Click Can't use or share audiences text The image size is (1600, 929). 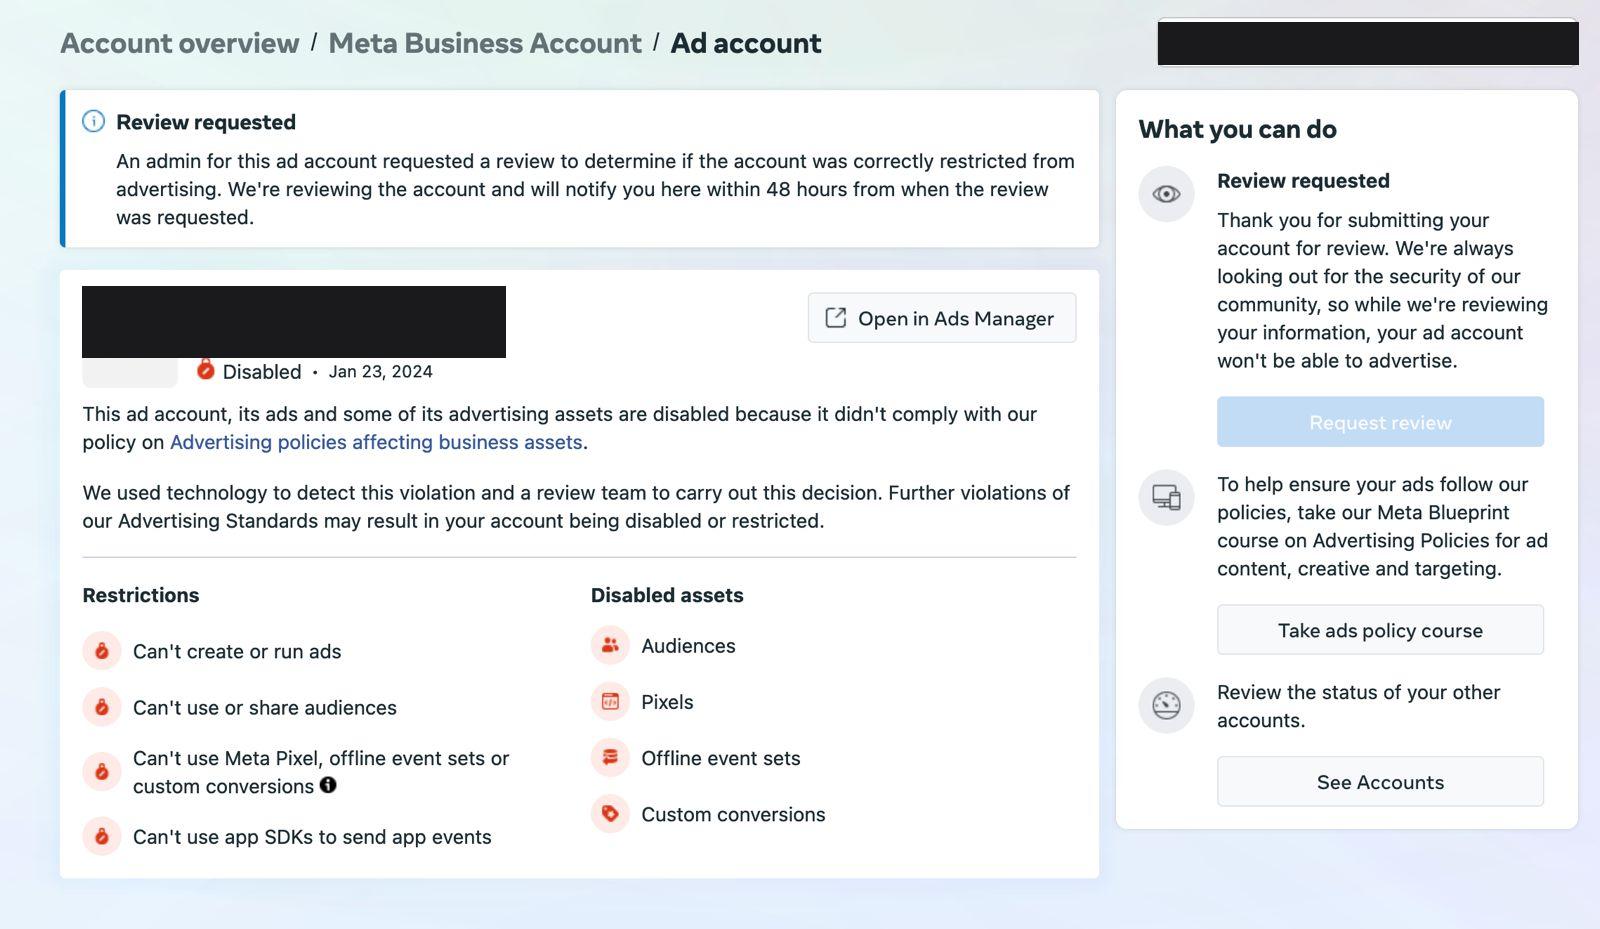point(265,707)
